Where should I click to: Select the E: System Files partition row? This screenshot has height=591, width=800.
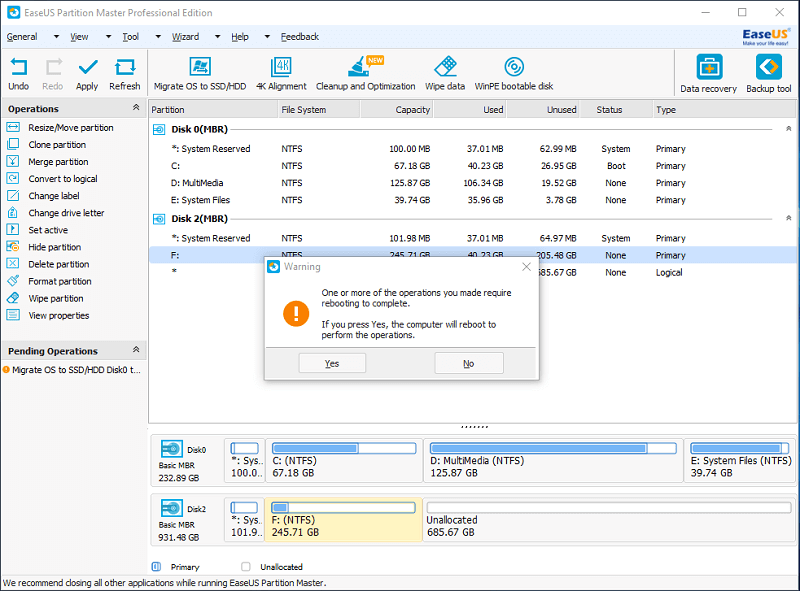472,200
